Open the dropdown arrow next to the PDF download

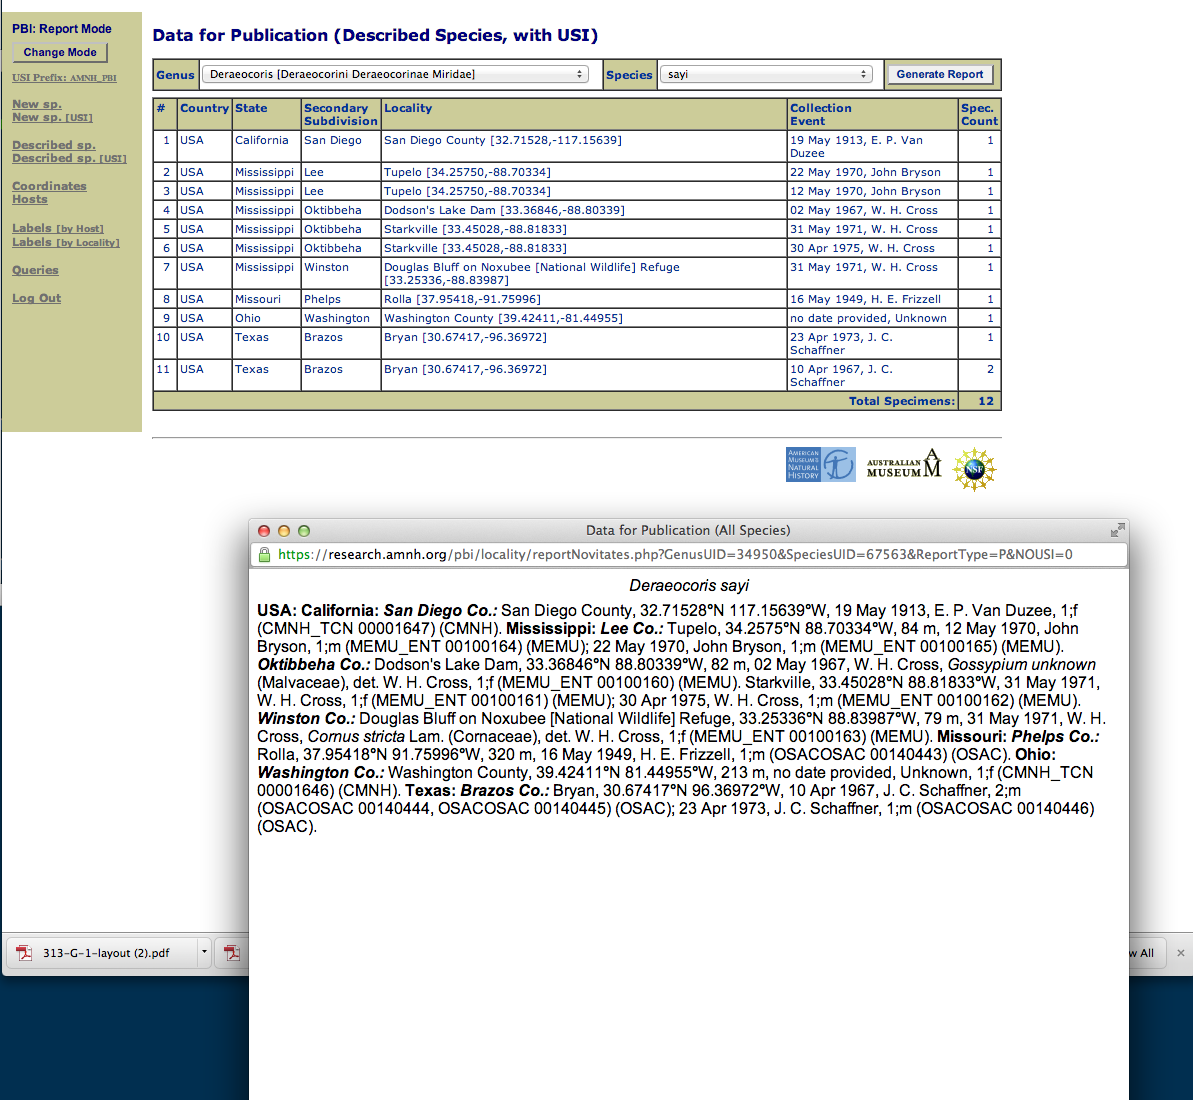click(x=204, y=953)
